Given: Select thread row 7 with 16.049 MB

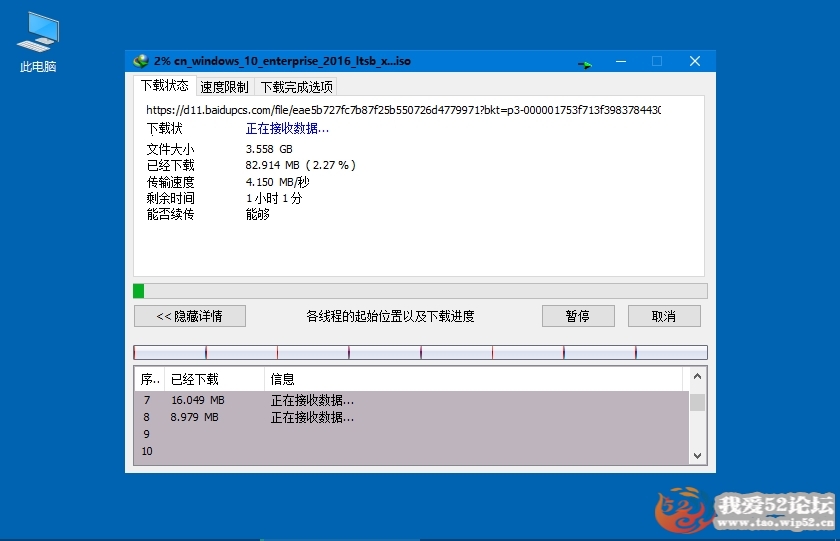Looking at the screenshot, I should [411, 400].
